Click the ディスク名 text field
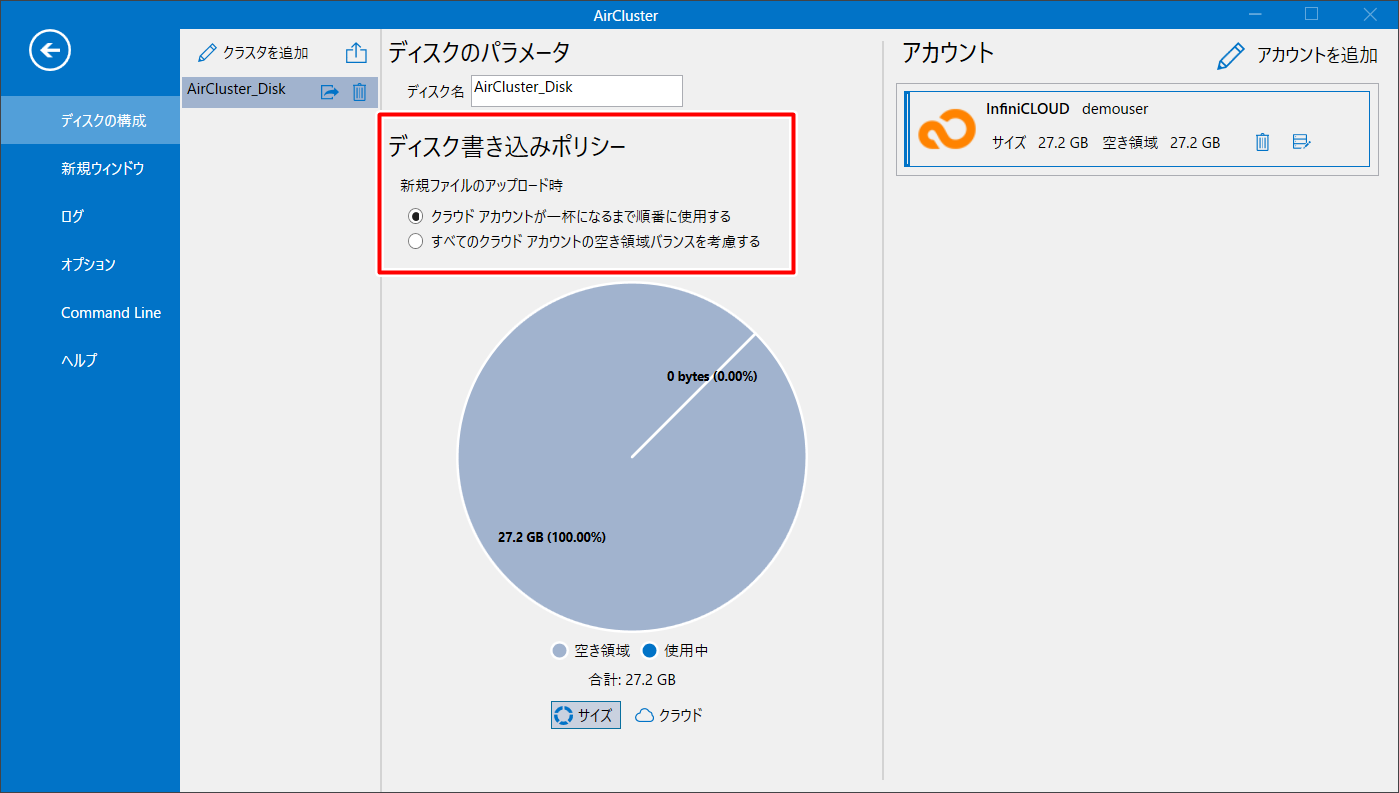 coord(577,91)
